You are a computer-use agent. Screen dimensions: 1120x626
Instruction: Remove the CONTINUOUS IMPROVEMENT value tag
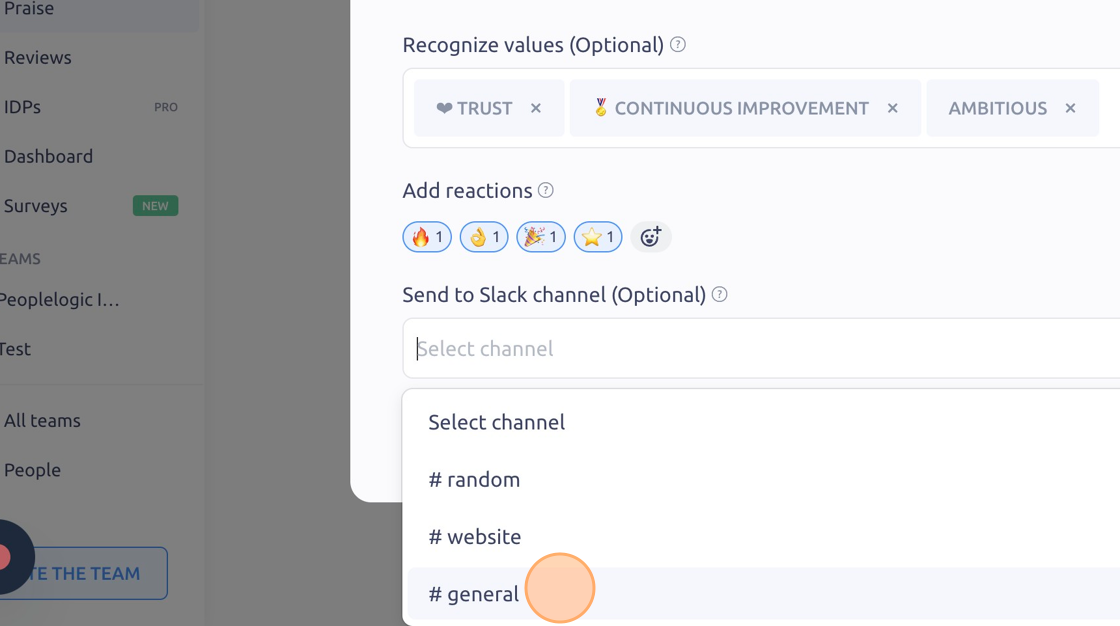892,108
